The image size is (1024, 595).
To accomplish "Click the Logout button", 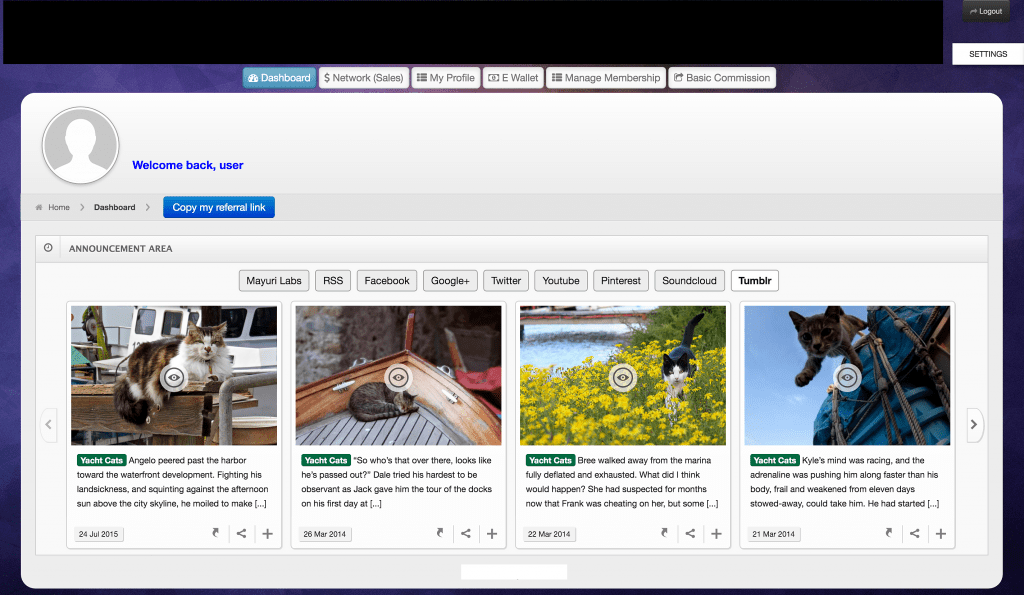I will click(986, 11).
